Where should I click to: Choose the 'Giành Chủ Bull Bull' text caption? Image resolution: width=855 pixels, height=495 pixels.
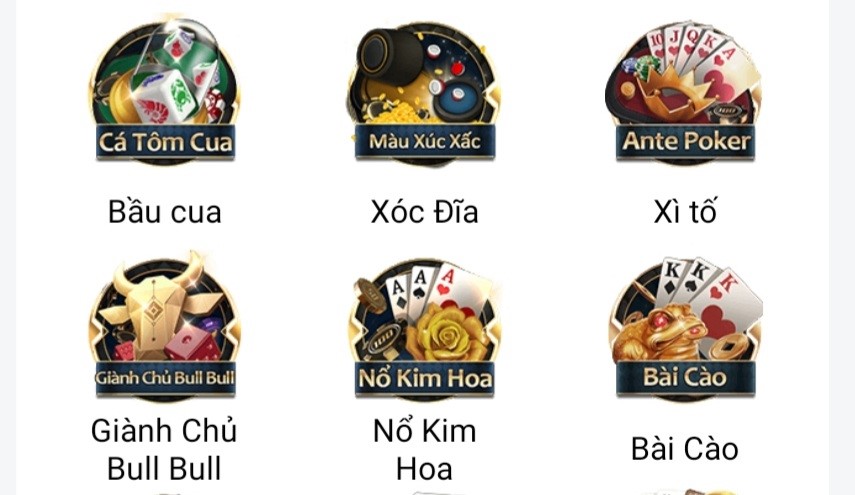(x=164, y=450)
